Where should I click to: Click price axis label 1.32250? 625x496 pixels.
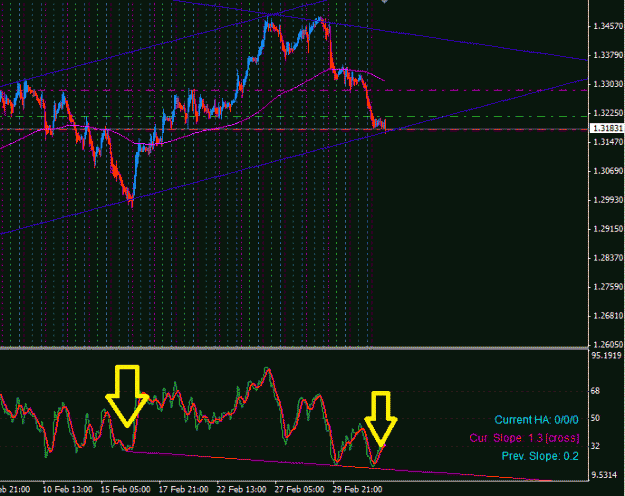[608, 113]
